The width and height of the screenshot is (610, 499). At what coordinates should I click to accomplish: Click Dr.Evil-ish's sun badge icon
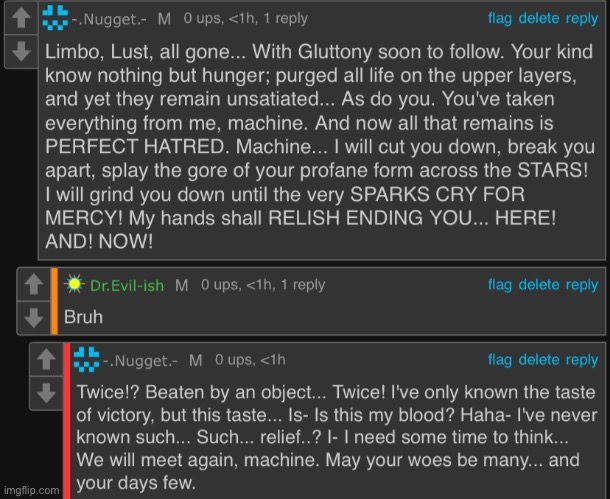76,285
